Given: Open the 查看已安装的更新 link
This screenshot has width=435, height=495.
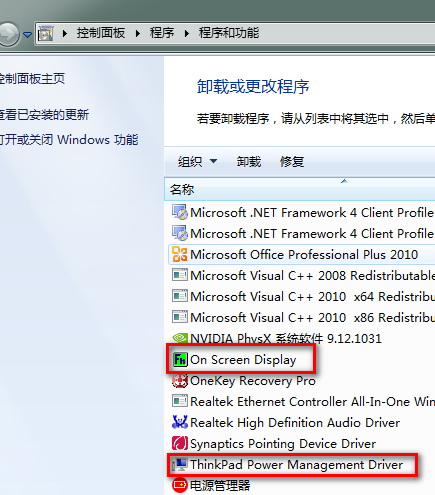Looking at the screenshot, I should click(44, 115).
